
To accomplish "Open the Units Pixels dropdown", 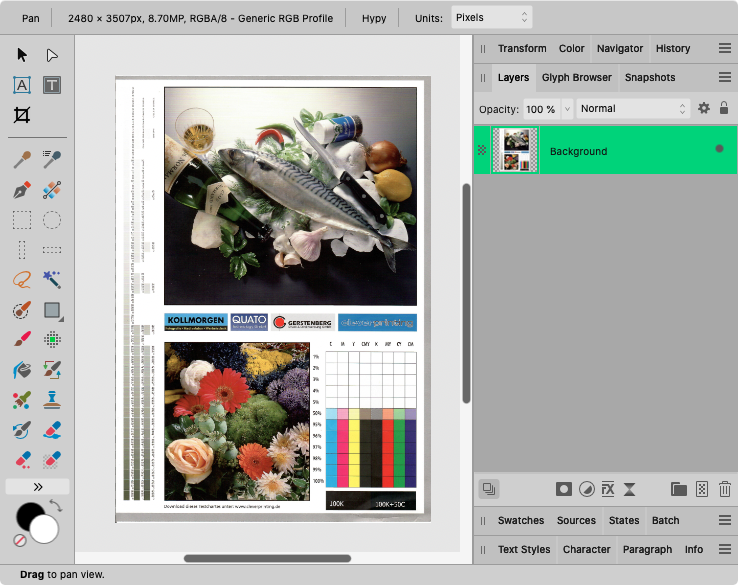I will click(491, 17).
